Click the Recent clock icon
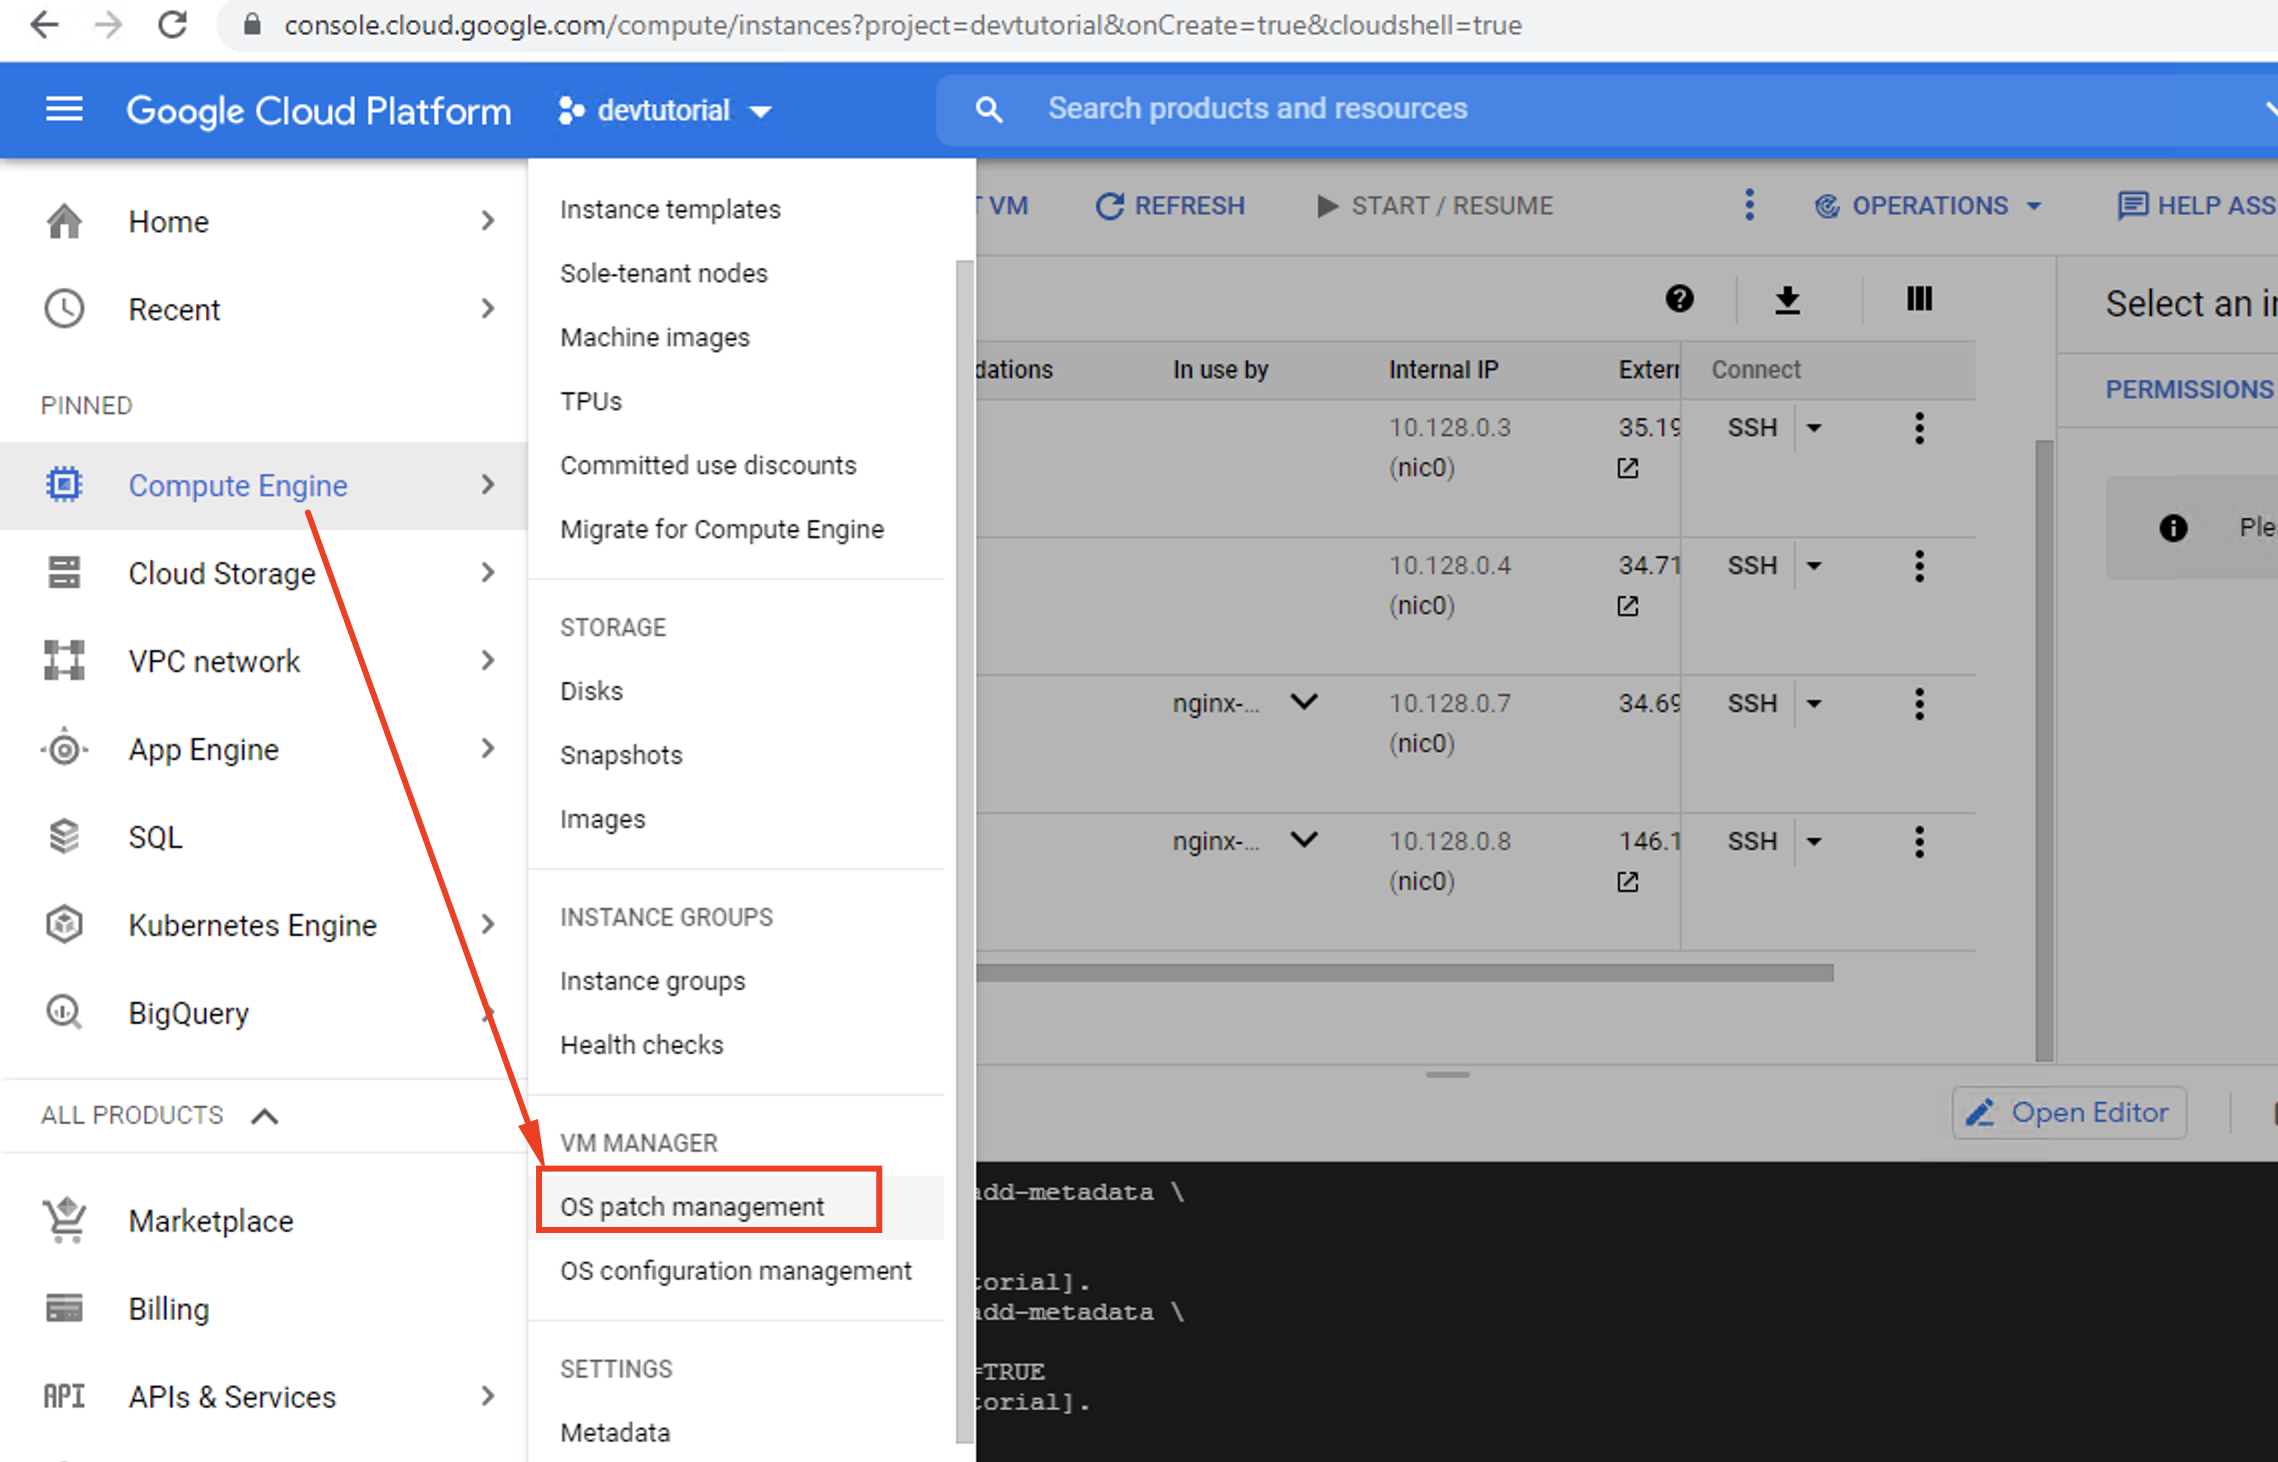 point(64,309)
